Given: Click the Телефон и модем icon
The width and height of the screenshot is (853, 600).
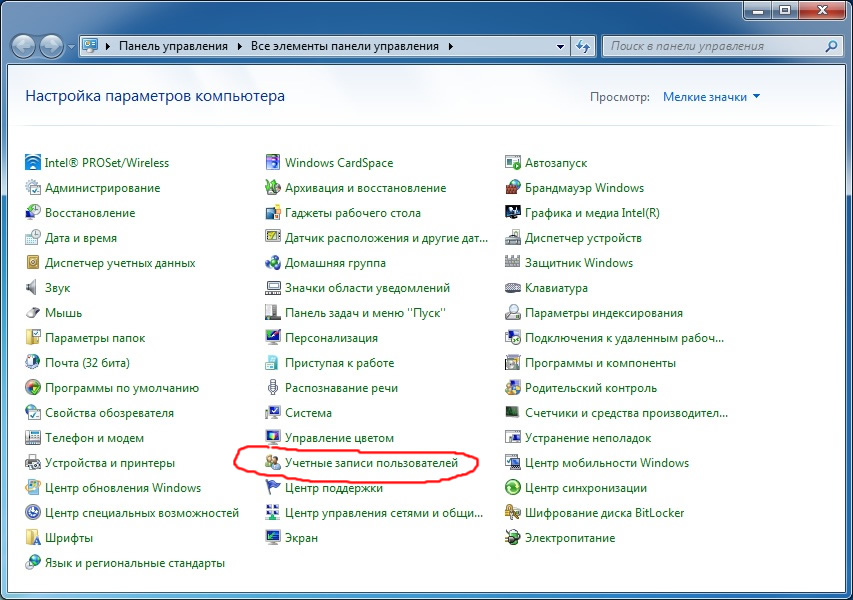Looking at the screenshot, I should [33, 438].
